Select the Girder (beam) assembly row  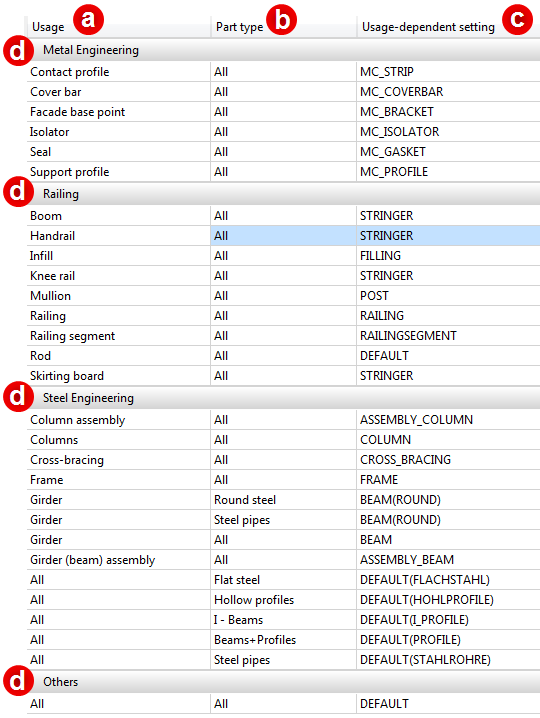click(284, 560)
